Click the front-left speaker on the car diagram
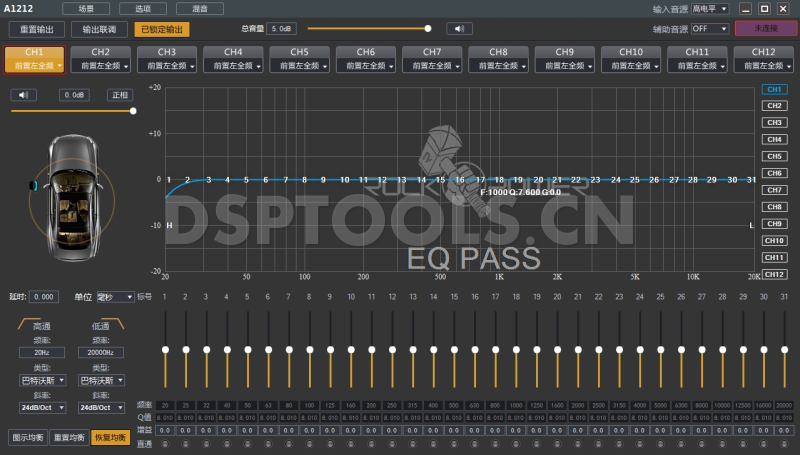Viewport: 800px width, 455px height. point(34,186)
